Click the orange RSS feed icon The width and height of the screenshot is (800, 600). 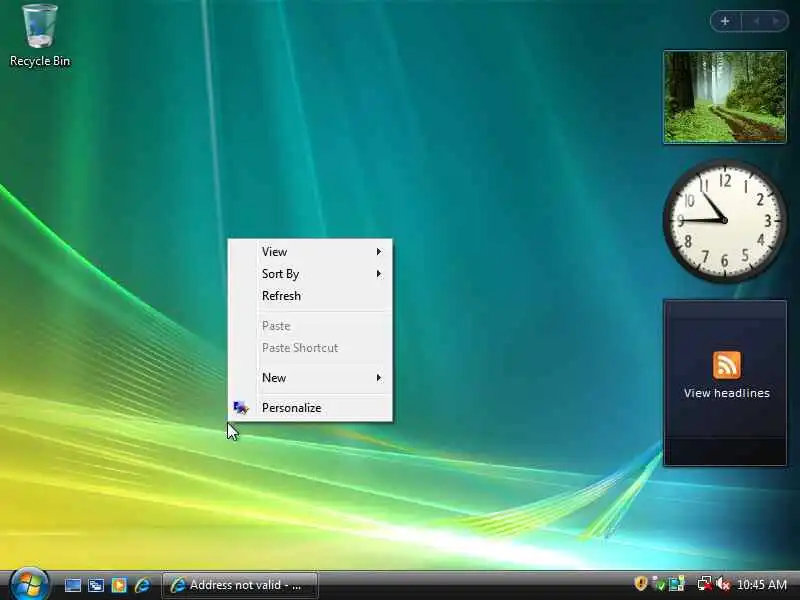(x=727, y=365)
